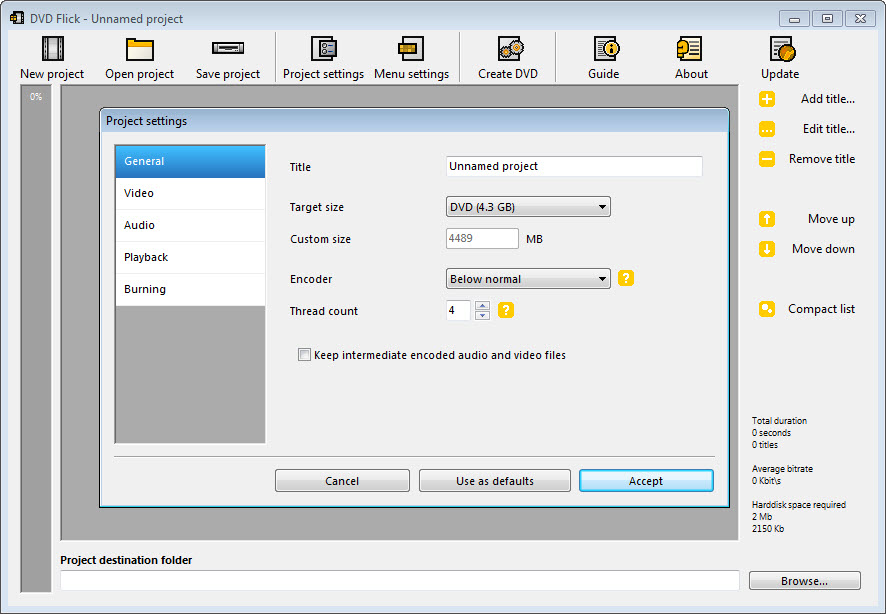Click the Save project drive icon
The image size is (886, 614).
tap(228, 49)
